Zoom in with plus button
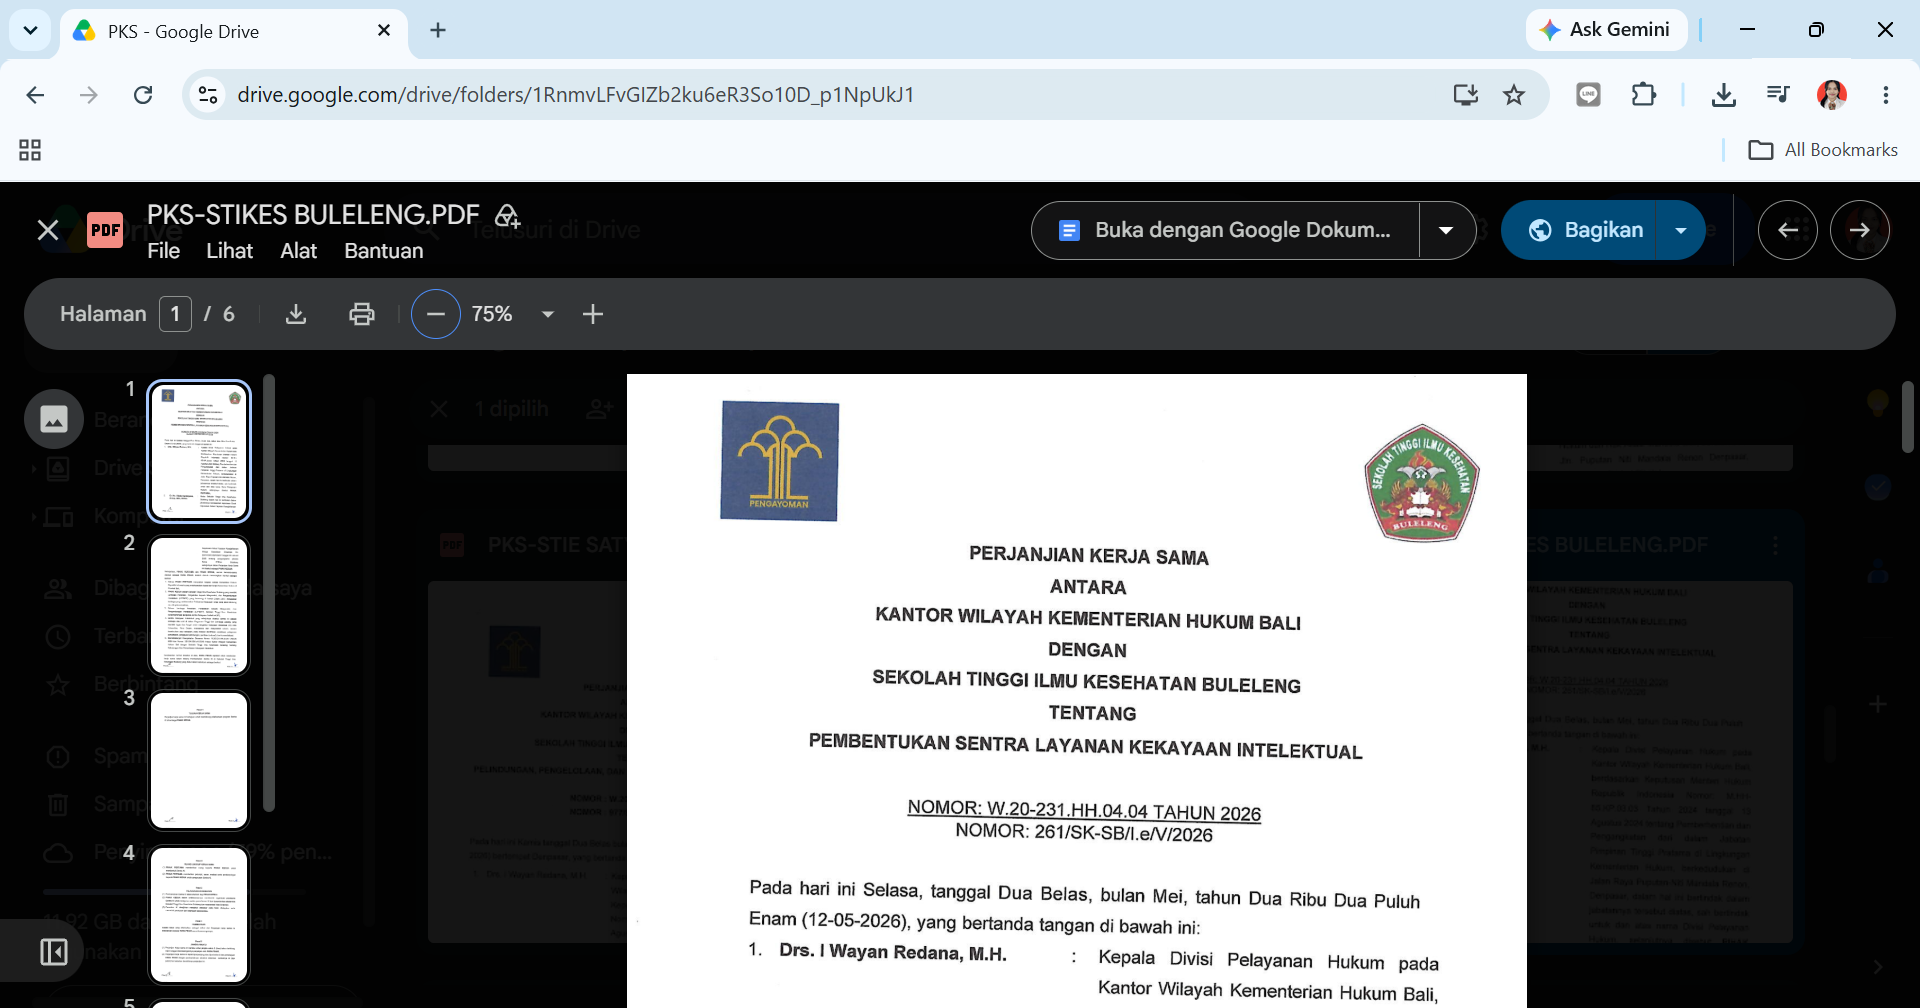Image resolution: width=1920 pixels, height=1008 pixels. coord(593,314)
